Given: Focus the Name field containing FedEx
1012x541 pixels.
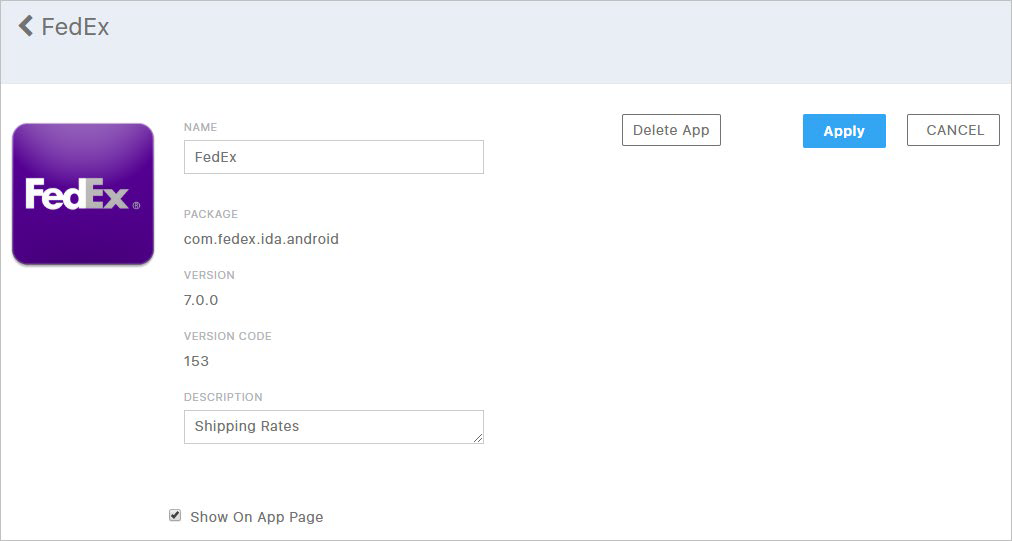Looking at the screenshot, I should (x=334, y=157).
